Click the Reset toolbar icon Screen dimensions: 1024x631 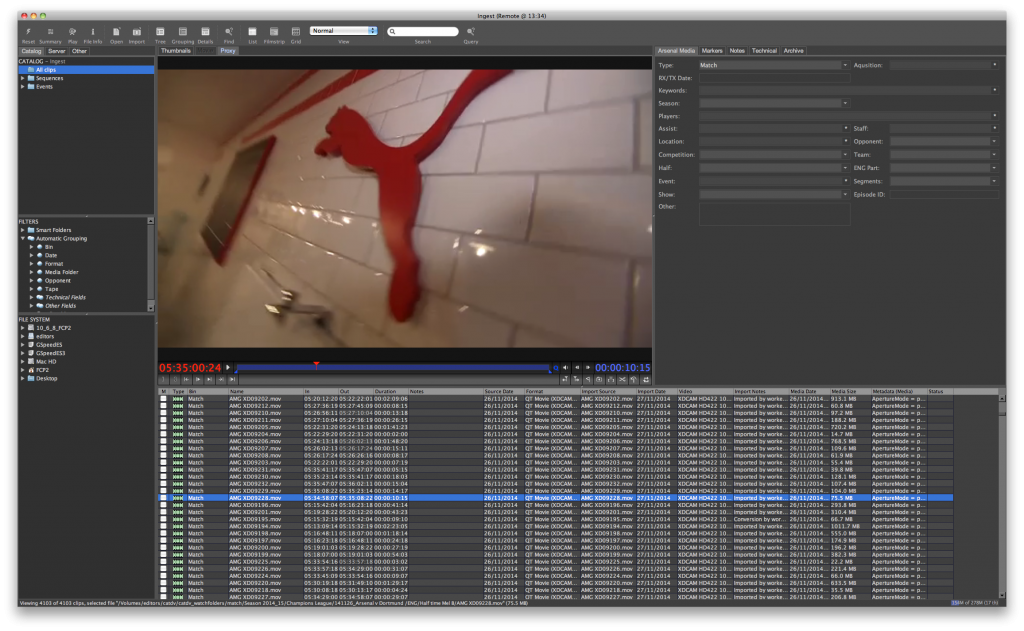[28, 32]
